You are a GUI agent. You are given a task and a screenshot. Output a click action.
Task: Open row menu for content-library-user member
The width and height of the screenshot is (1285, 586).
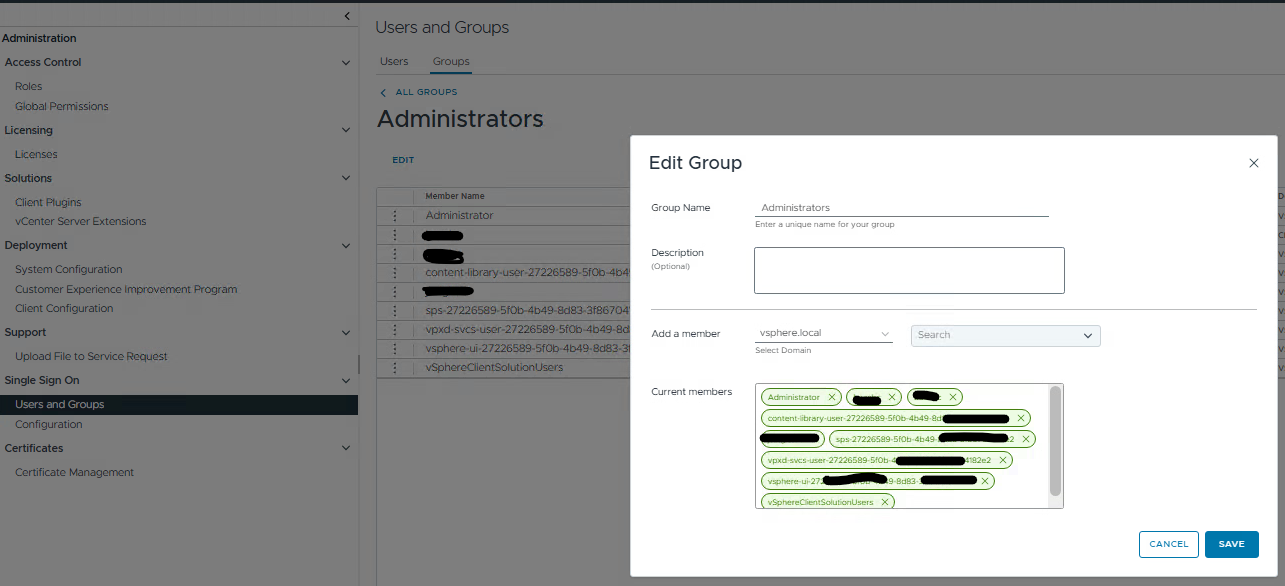(395, 272)
